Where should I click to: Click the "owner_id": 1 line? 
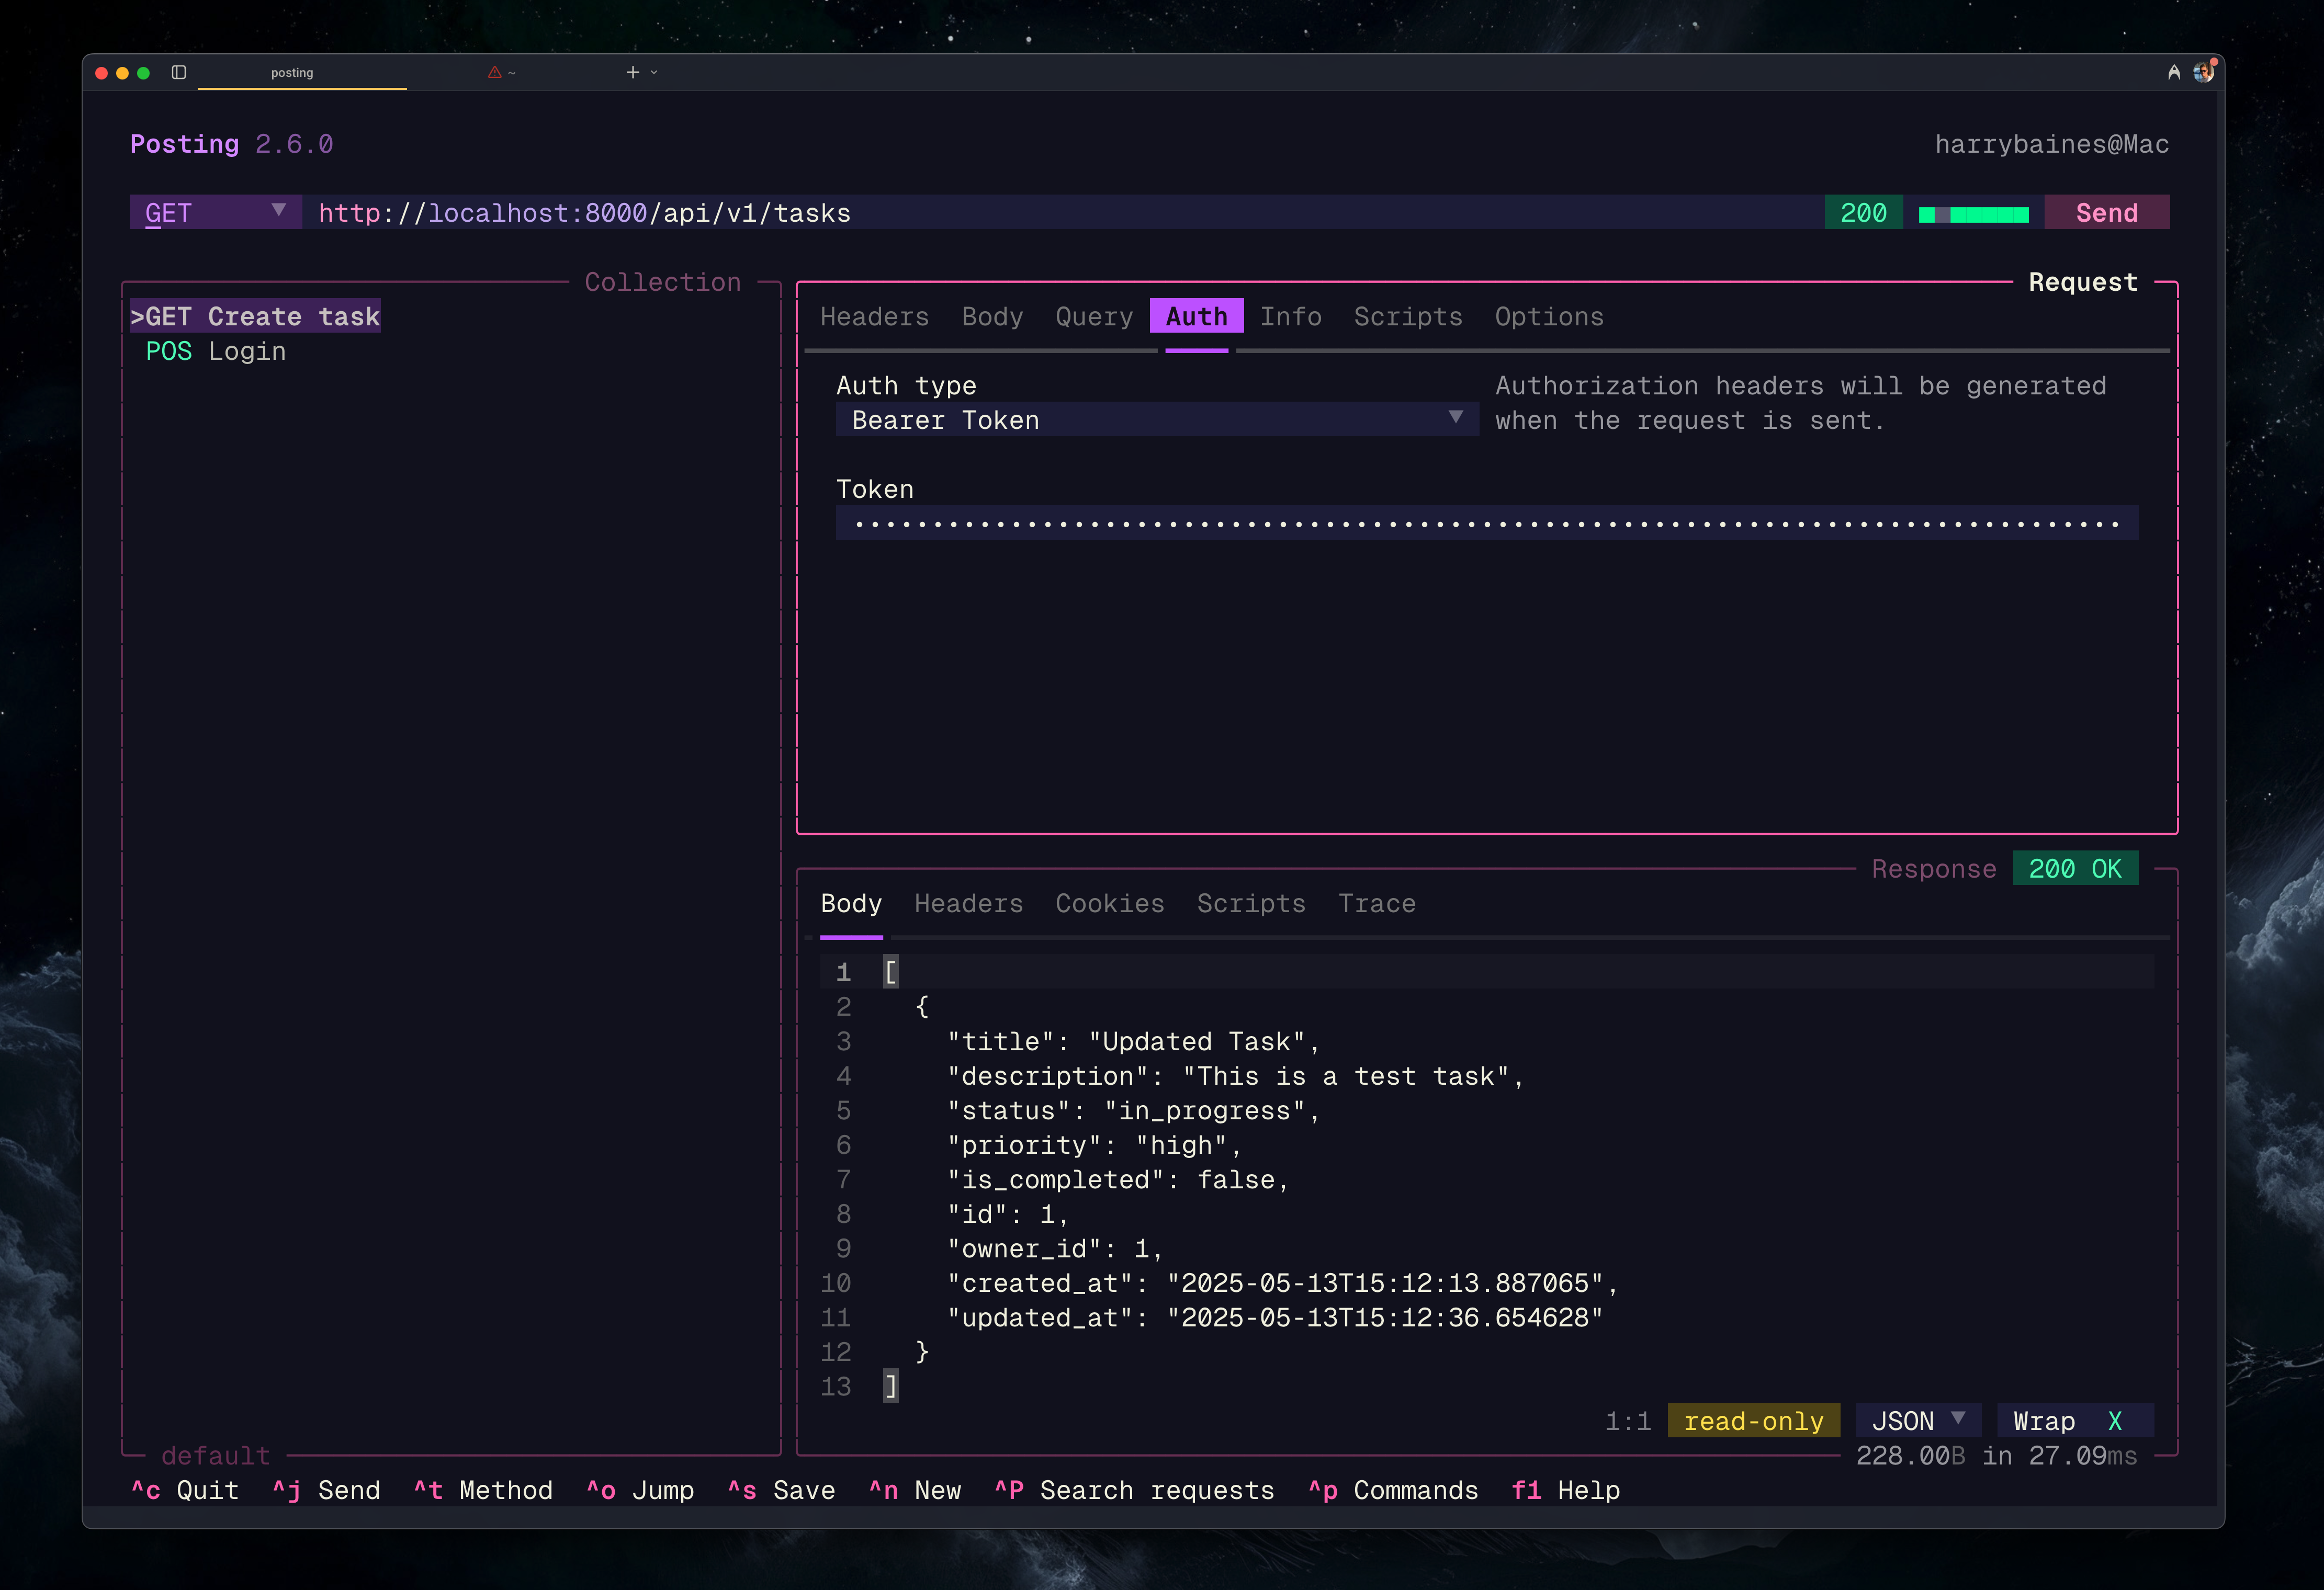pos(1055,1248)
